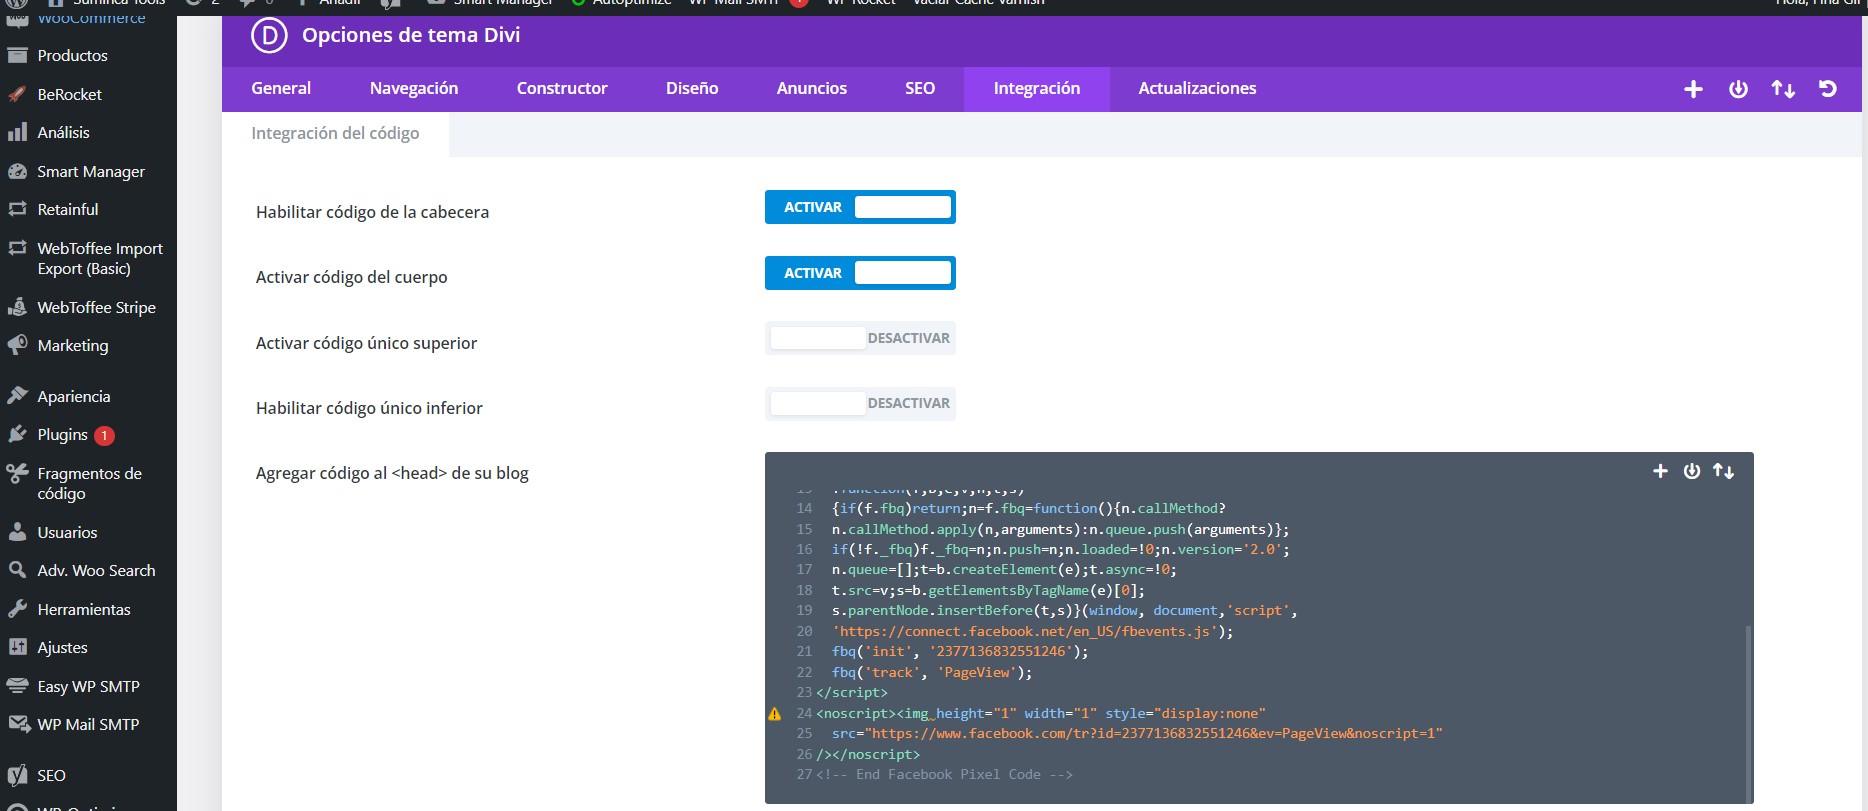This screenshot has width=1868, height=811.
Task: Click the power icon in code editor
Action: pos(1691,471)
